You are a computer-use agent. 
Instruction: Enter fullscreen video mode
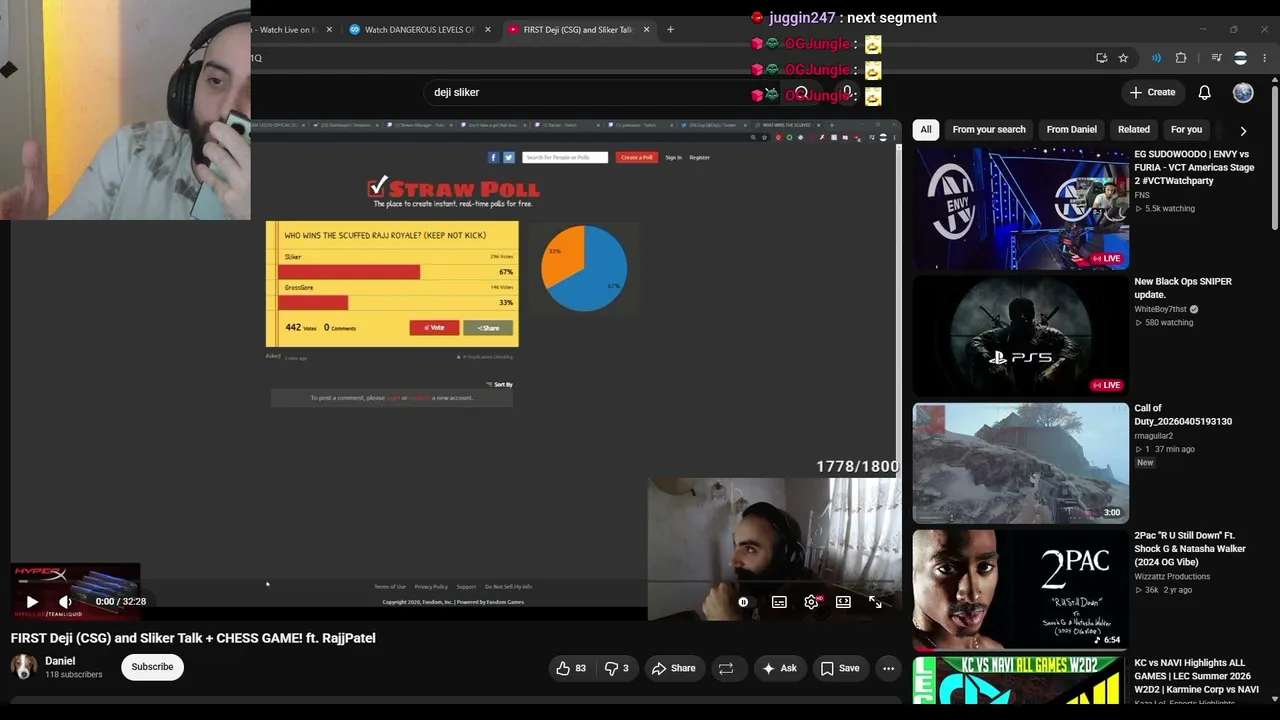coord(875,602)
